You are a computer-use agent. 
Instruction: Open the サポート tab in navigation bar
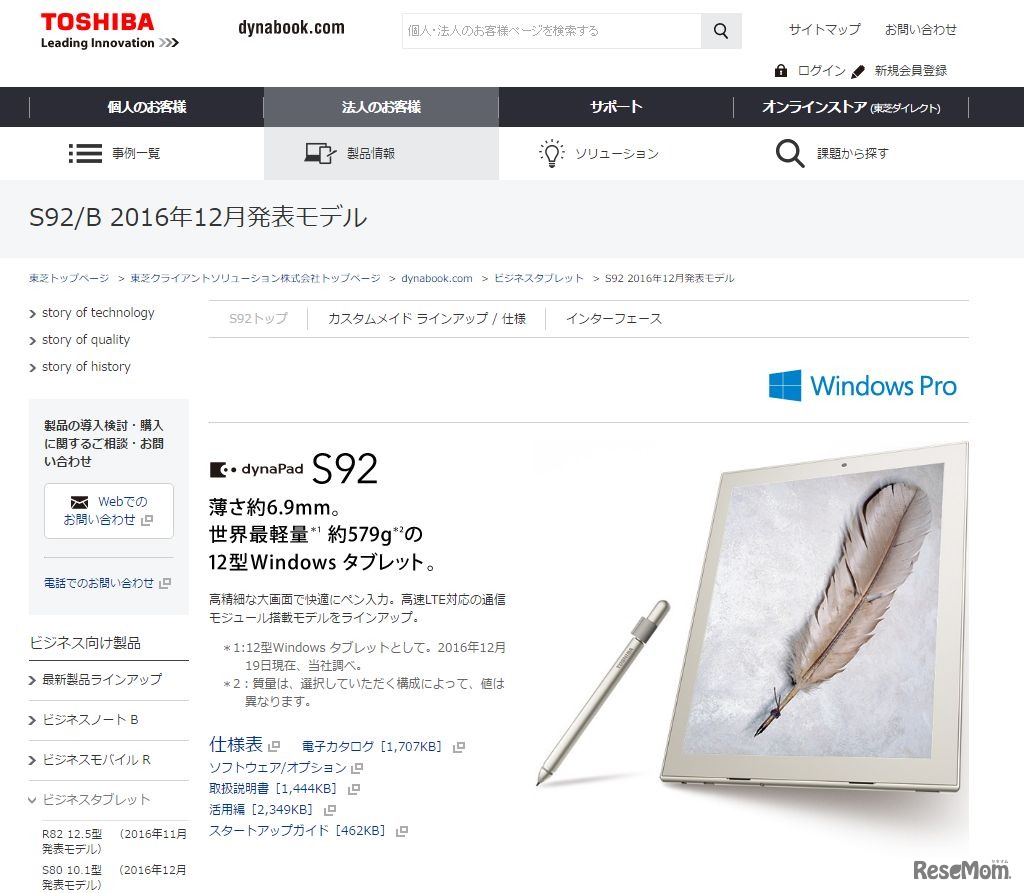pyautogui.click(x=616, y=107)
